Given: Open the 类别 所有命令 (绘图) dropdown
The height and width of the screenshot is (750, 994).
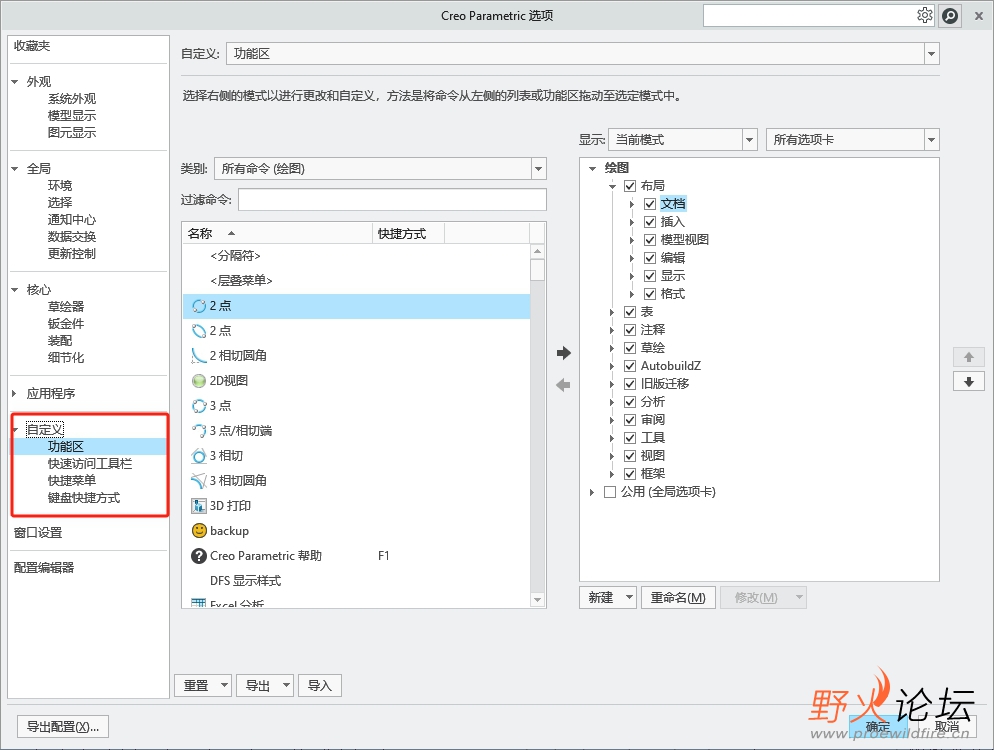Looking at the screenshot, I should click(x=538, y=169).
